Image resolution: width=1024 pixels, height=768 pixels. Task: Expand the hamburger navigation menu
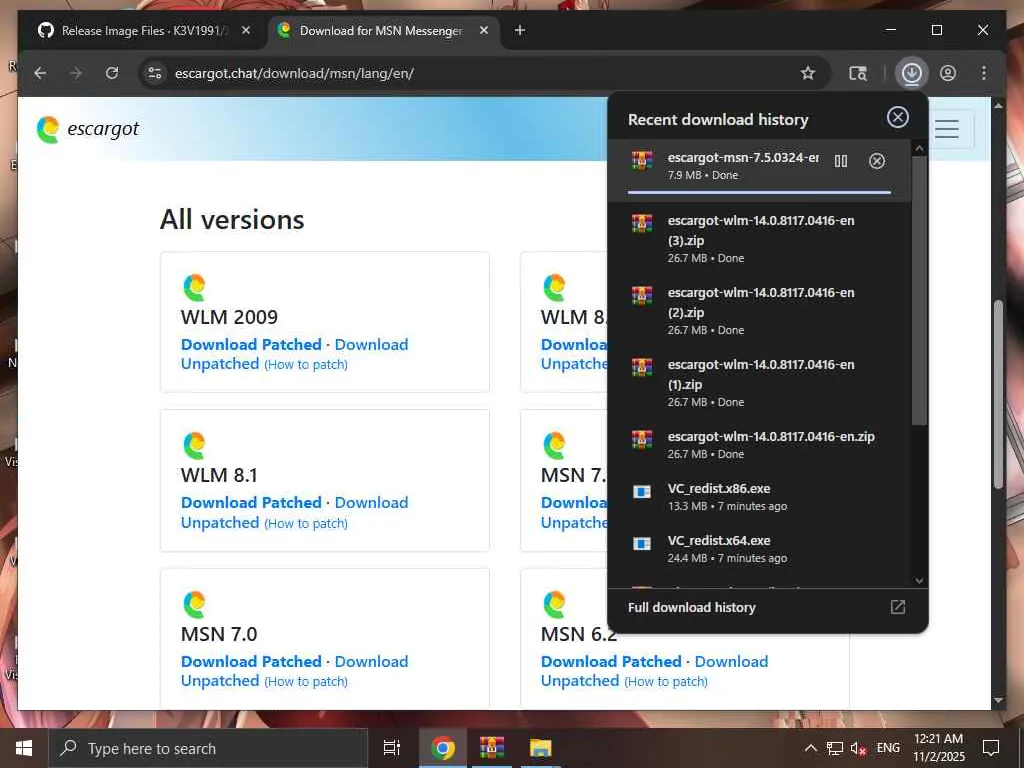(x=946, y=129)
